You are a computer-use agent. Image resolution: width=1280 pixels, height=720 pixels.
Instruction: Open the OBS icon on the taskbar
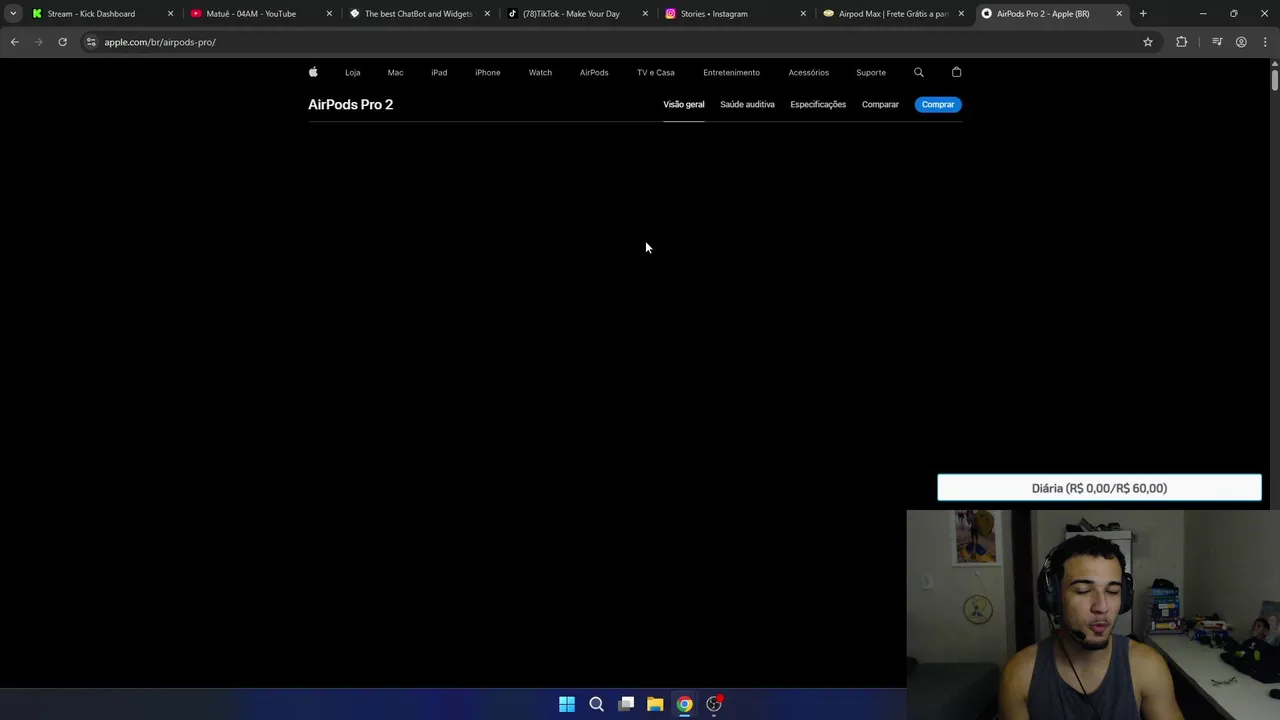tap(714, 704)
